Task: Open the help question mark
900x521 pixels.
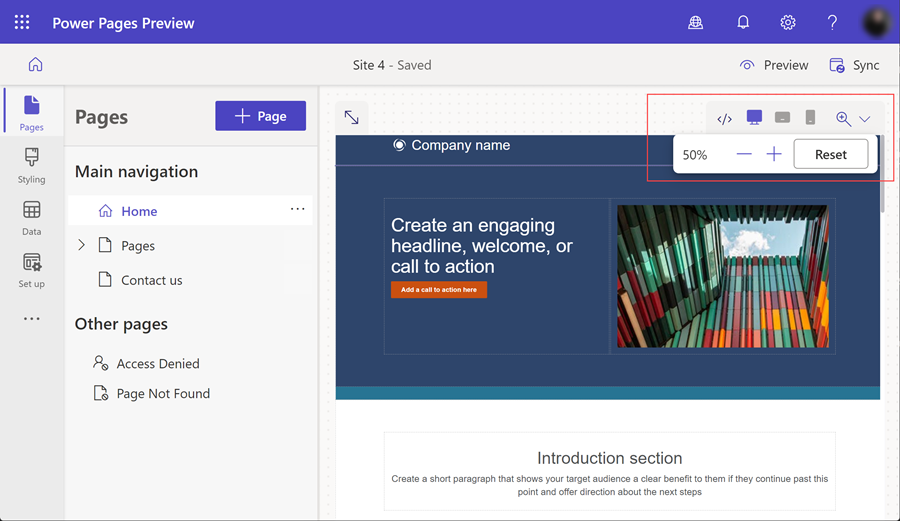Action: (832, 22)
